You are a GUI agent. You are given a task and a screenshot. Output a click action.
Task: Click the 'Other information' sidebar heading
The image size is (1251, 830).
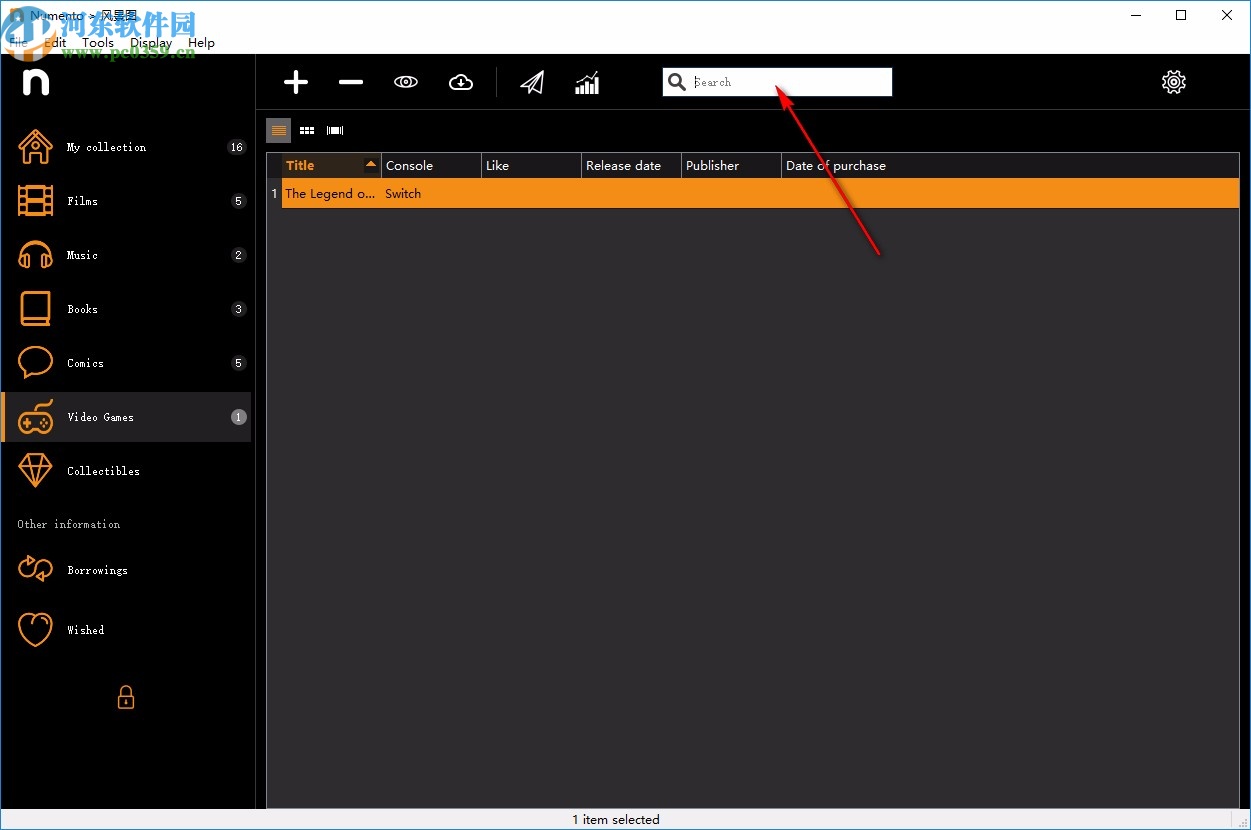68,524
